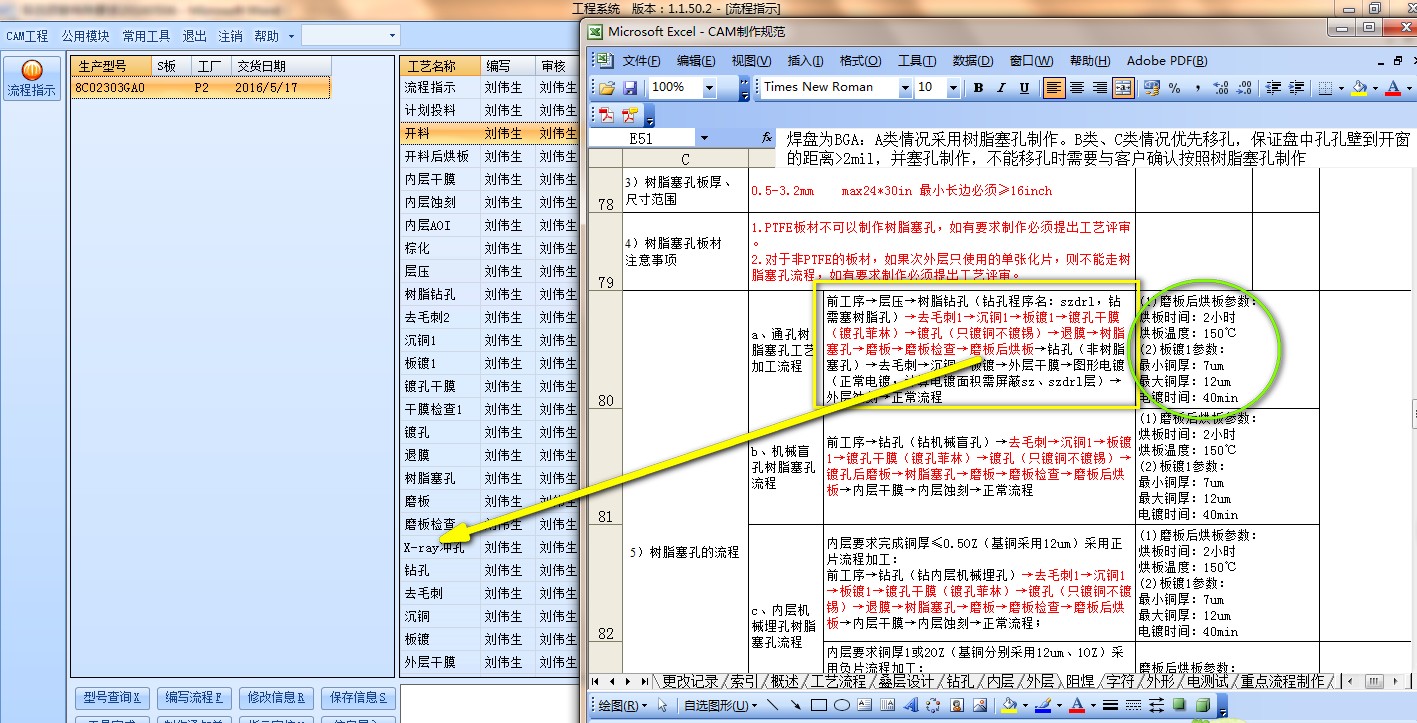
Task: Click the 保存信息S button
Action: (357, 697)
